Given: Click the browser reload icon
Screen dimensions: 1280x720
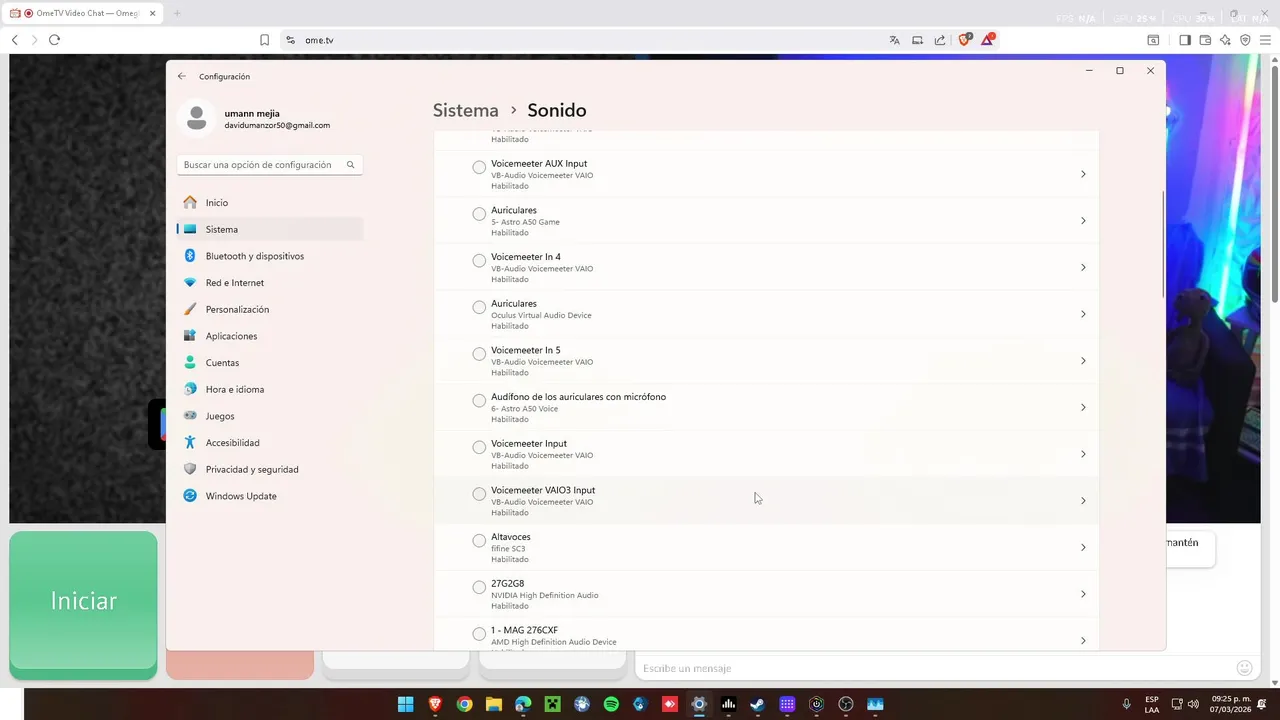Looking at the screenshot, I should (x=54, y=40).
